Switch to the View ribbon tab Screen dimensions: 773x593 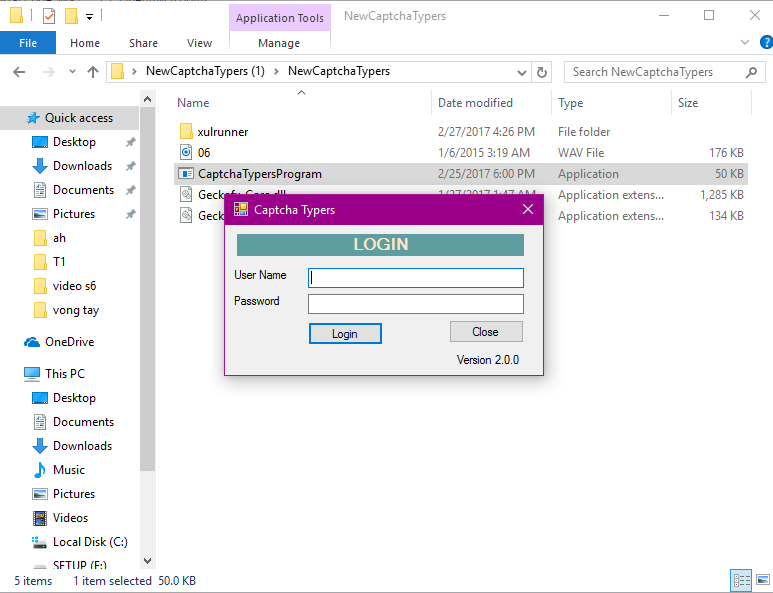199,43
